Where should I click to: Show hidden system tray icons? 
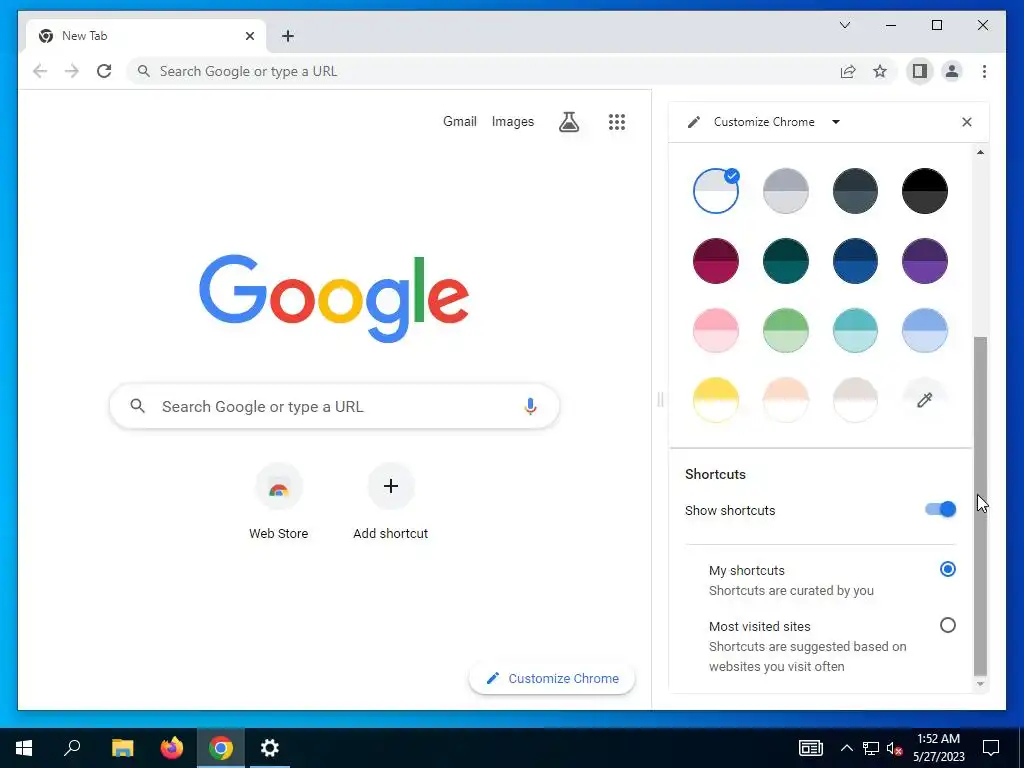point(846,748)
